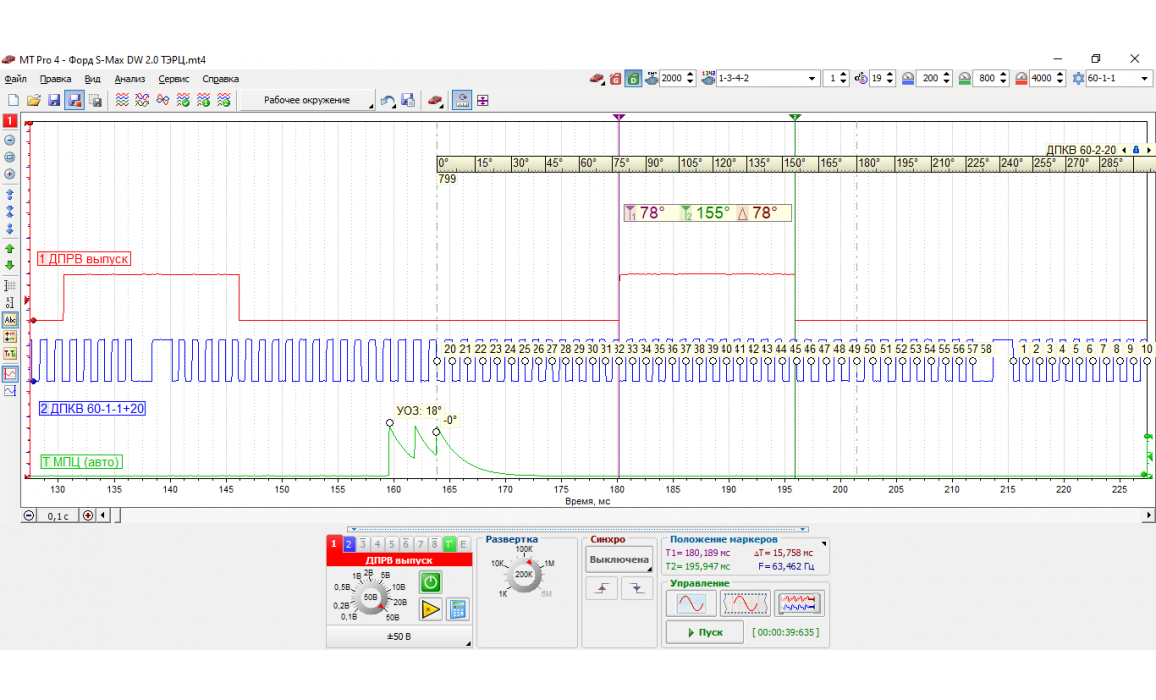The width and height of the screenshot is (1156, 700).
Task: Click the open file folder icon
Action: coord(33,100)
